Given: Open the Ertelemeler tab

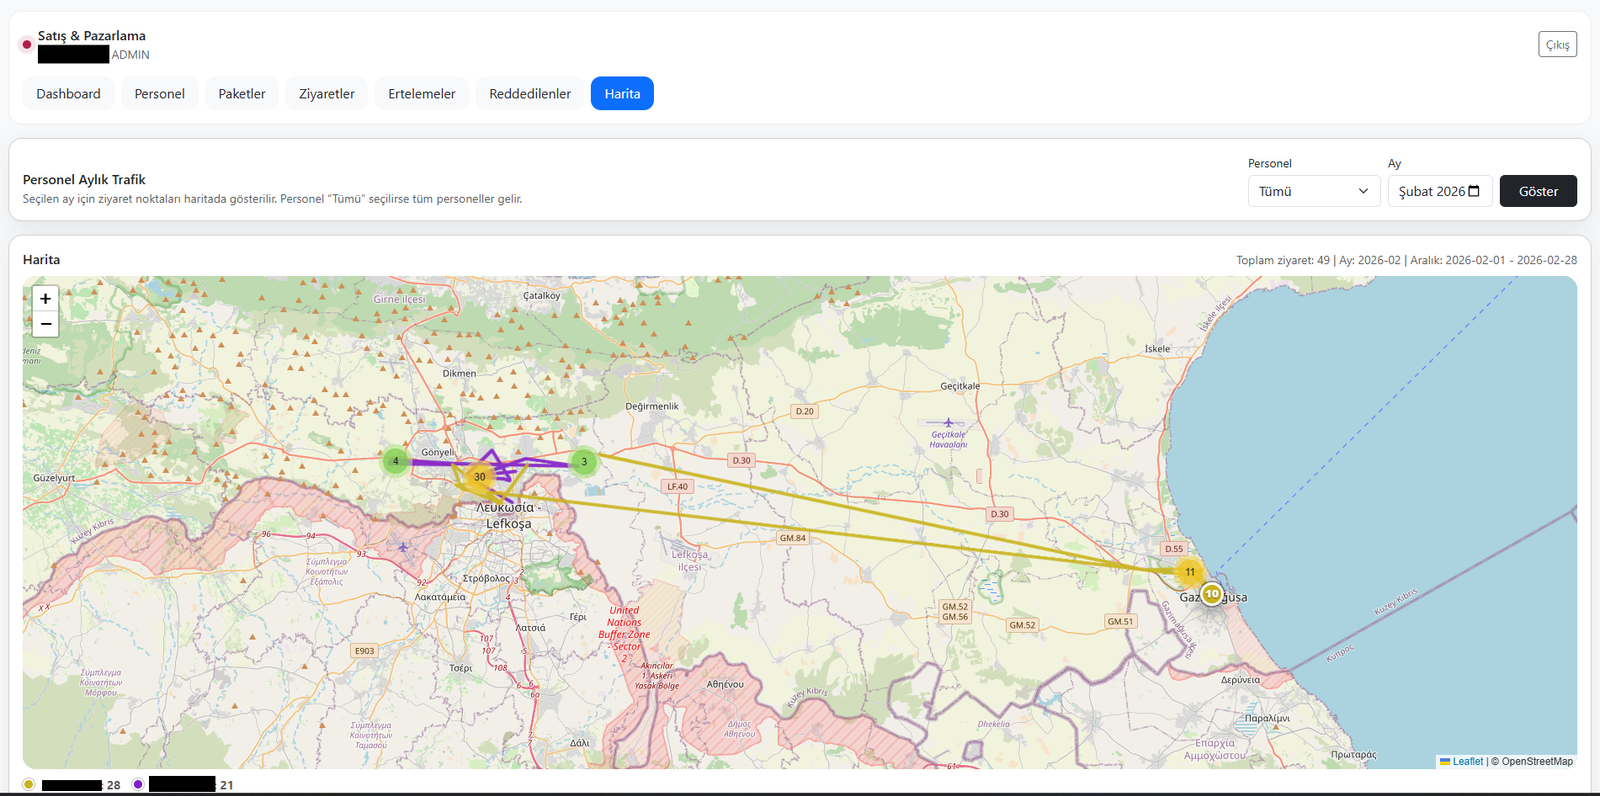Looking at the screenshot, I should point(422,94).
